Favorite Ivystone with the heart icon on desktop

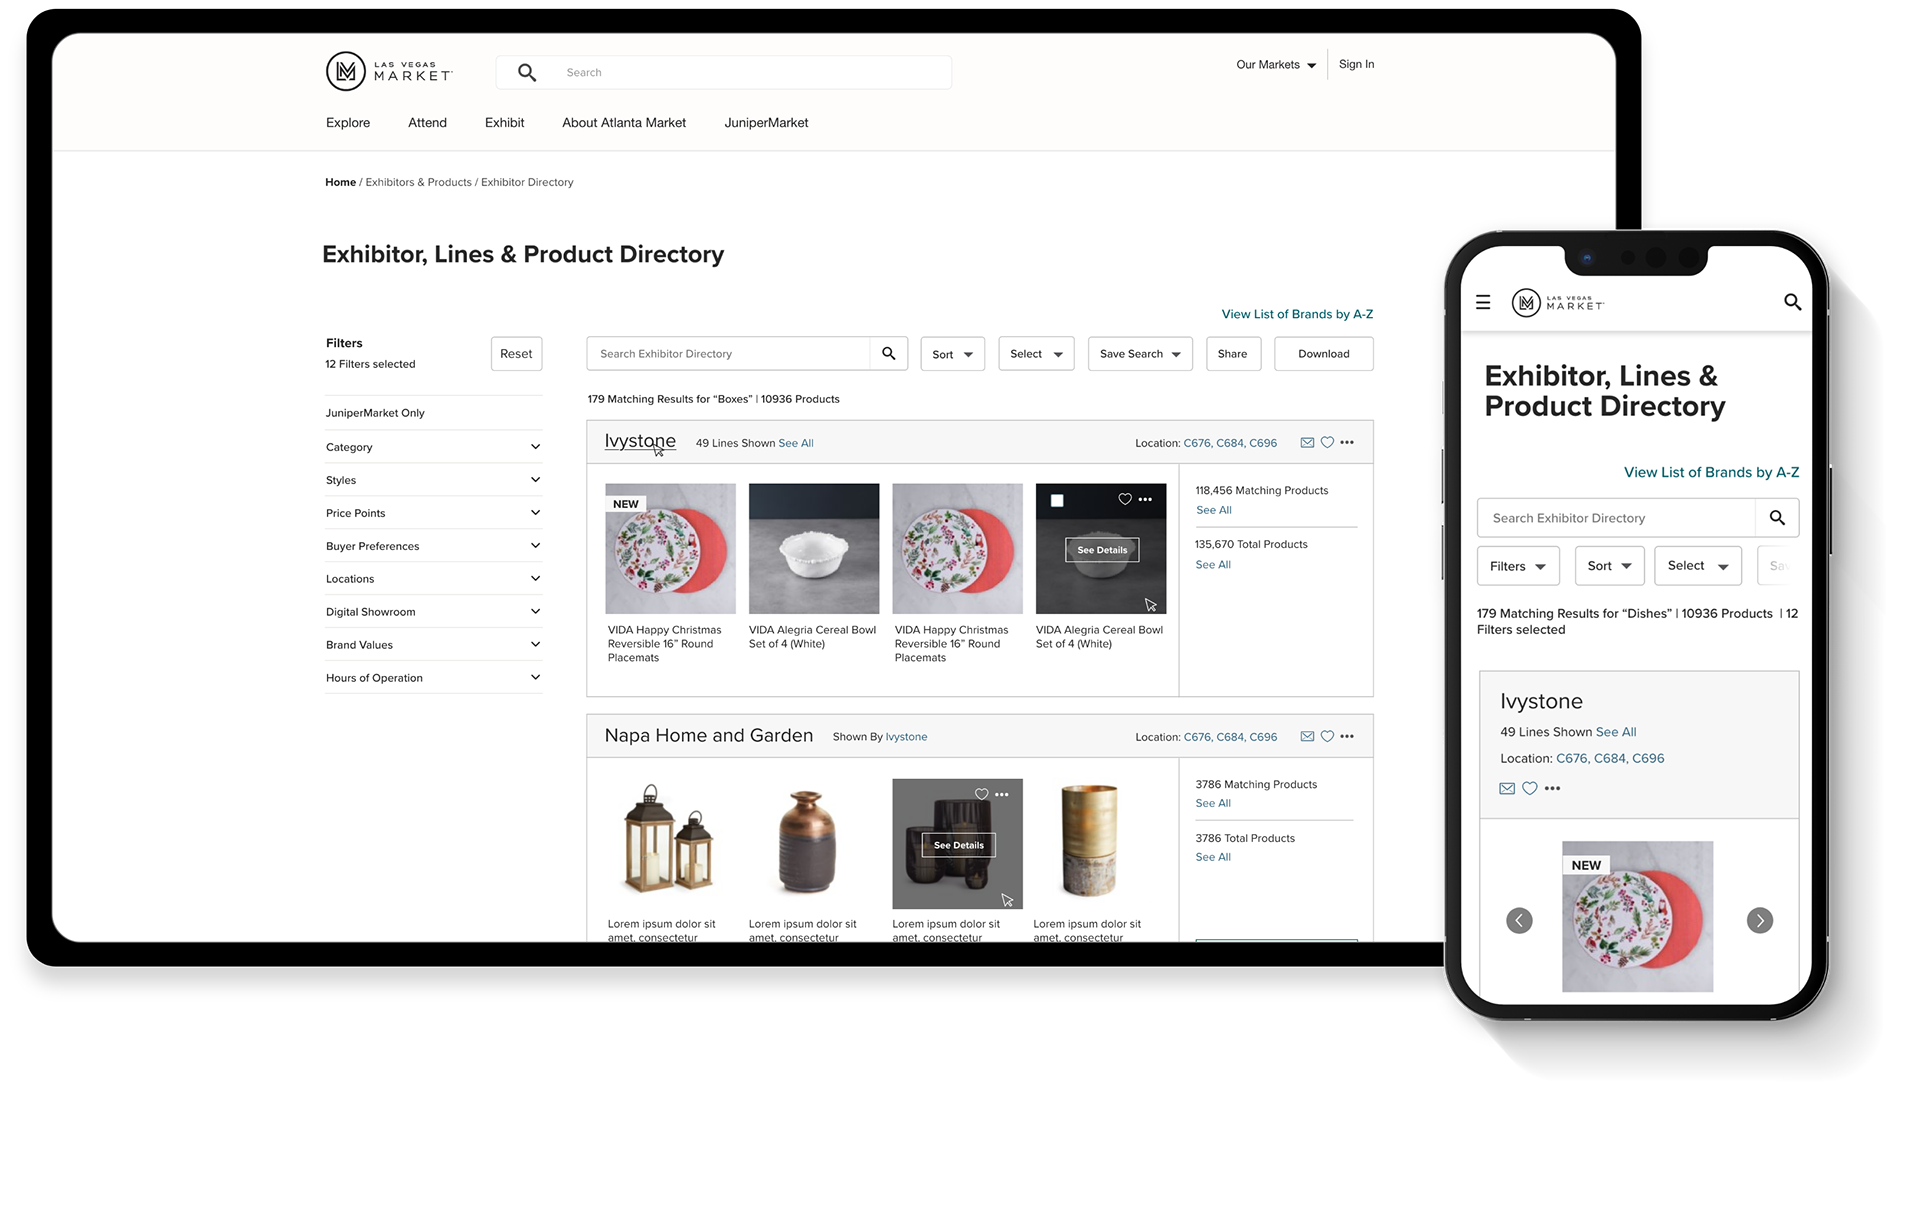(1327, 442)
